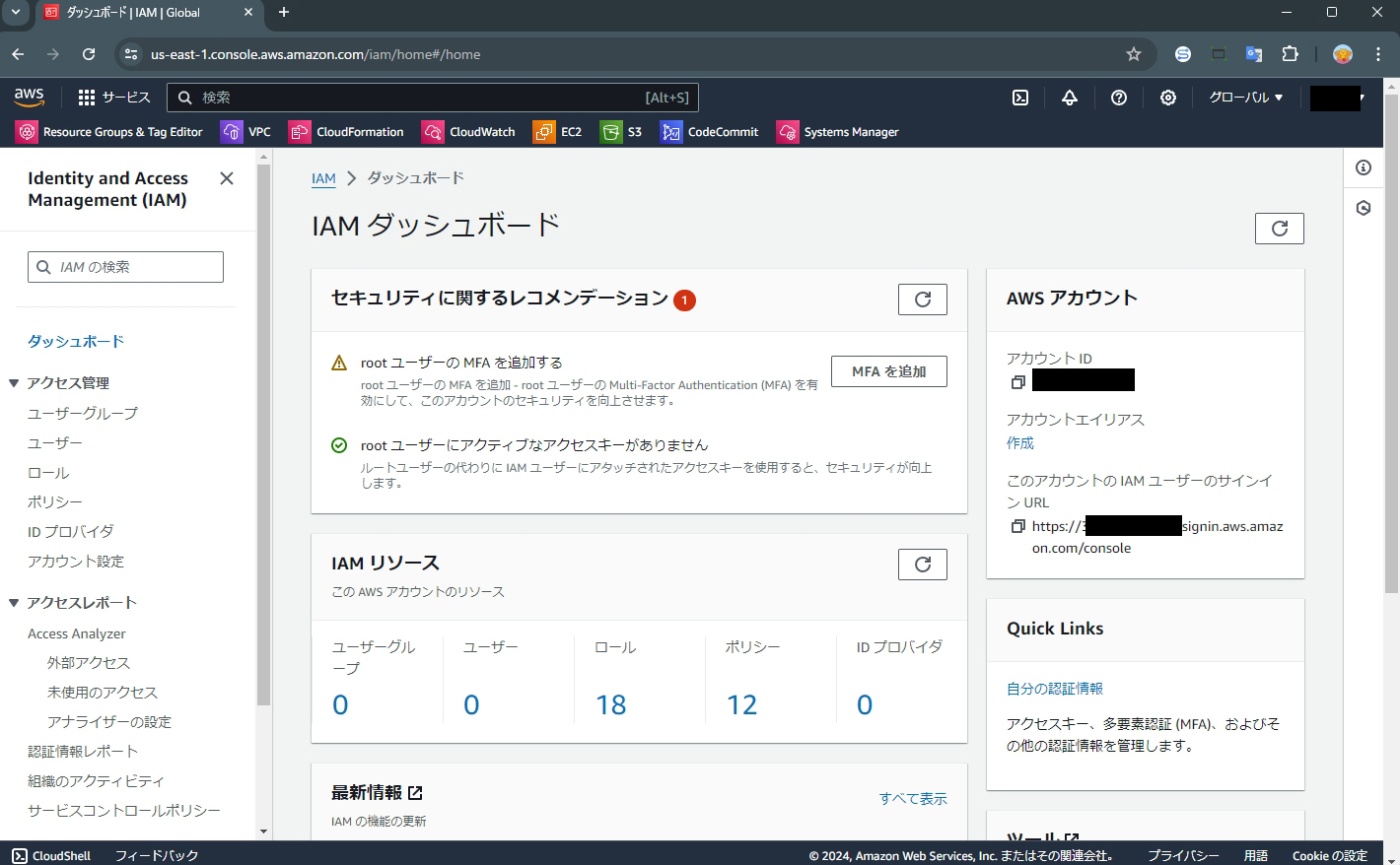This screenshot has height=865, width=1400.
Task: Click the IAM breadcrumb link
Action: [323, 178]
